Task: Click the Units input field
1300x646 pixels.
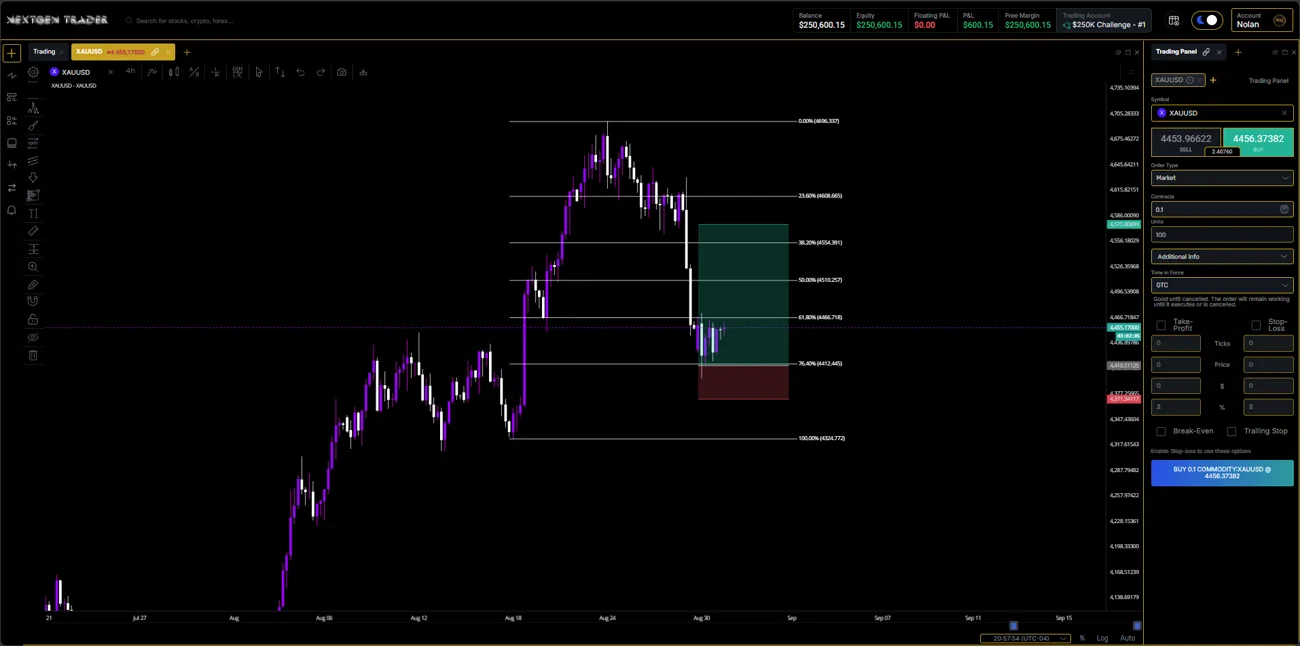Action: (1222, 235)
